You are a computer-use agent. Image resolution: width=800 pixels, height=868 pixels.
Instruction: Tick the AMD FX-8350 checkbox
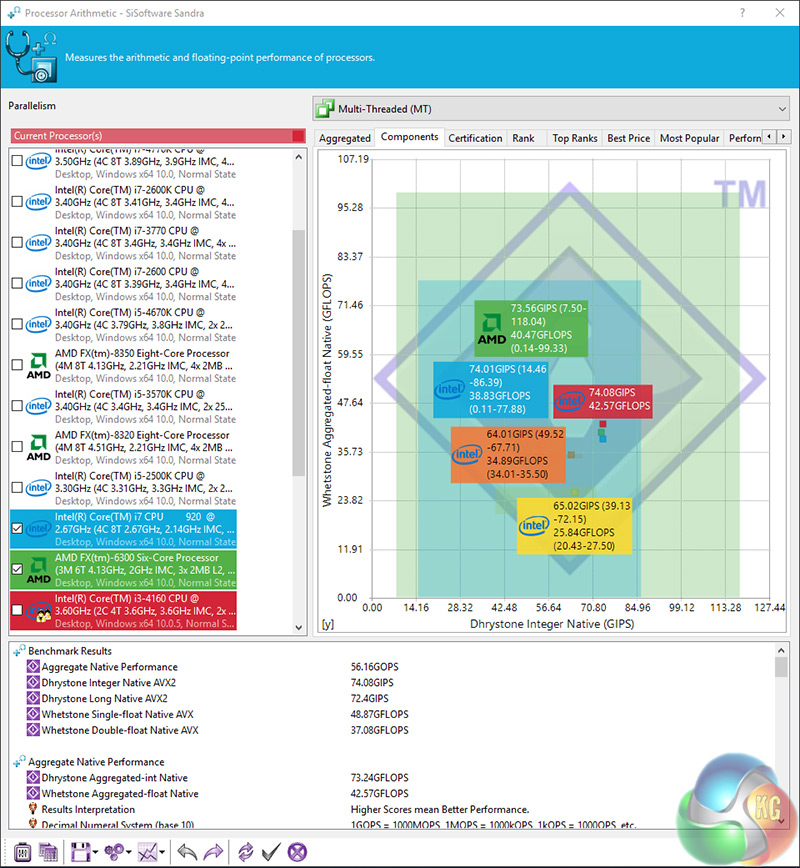click(x=17, y=365)
